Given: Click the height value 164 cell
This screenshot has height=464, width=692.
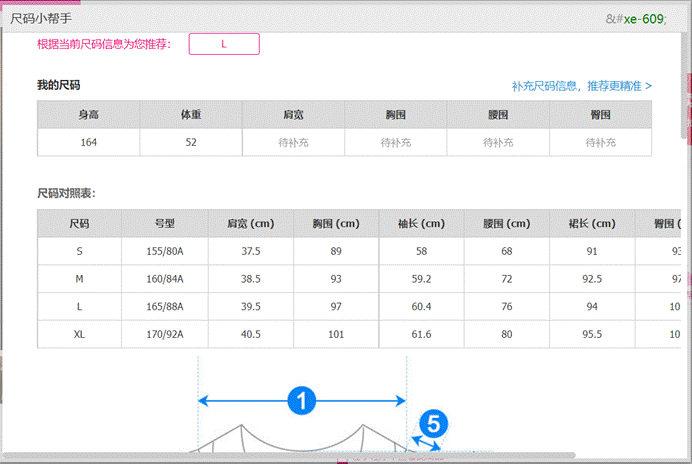Looking at the screenshot, I should click(89, 143).
